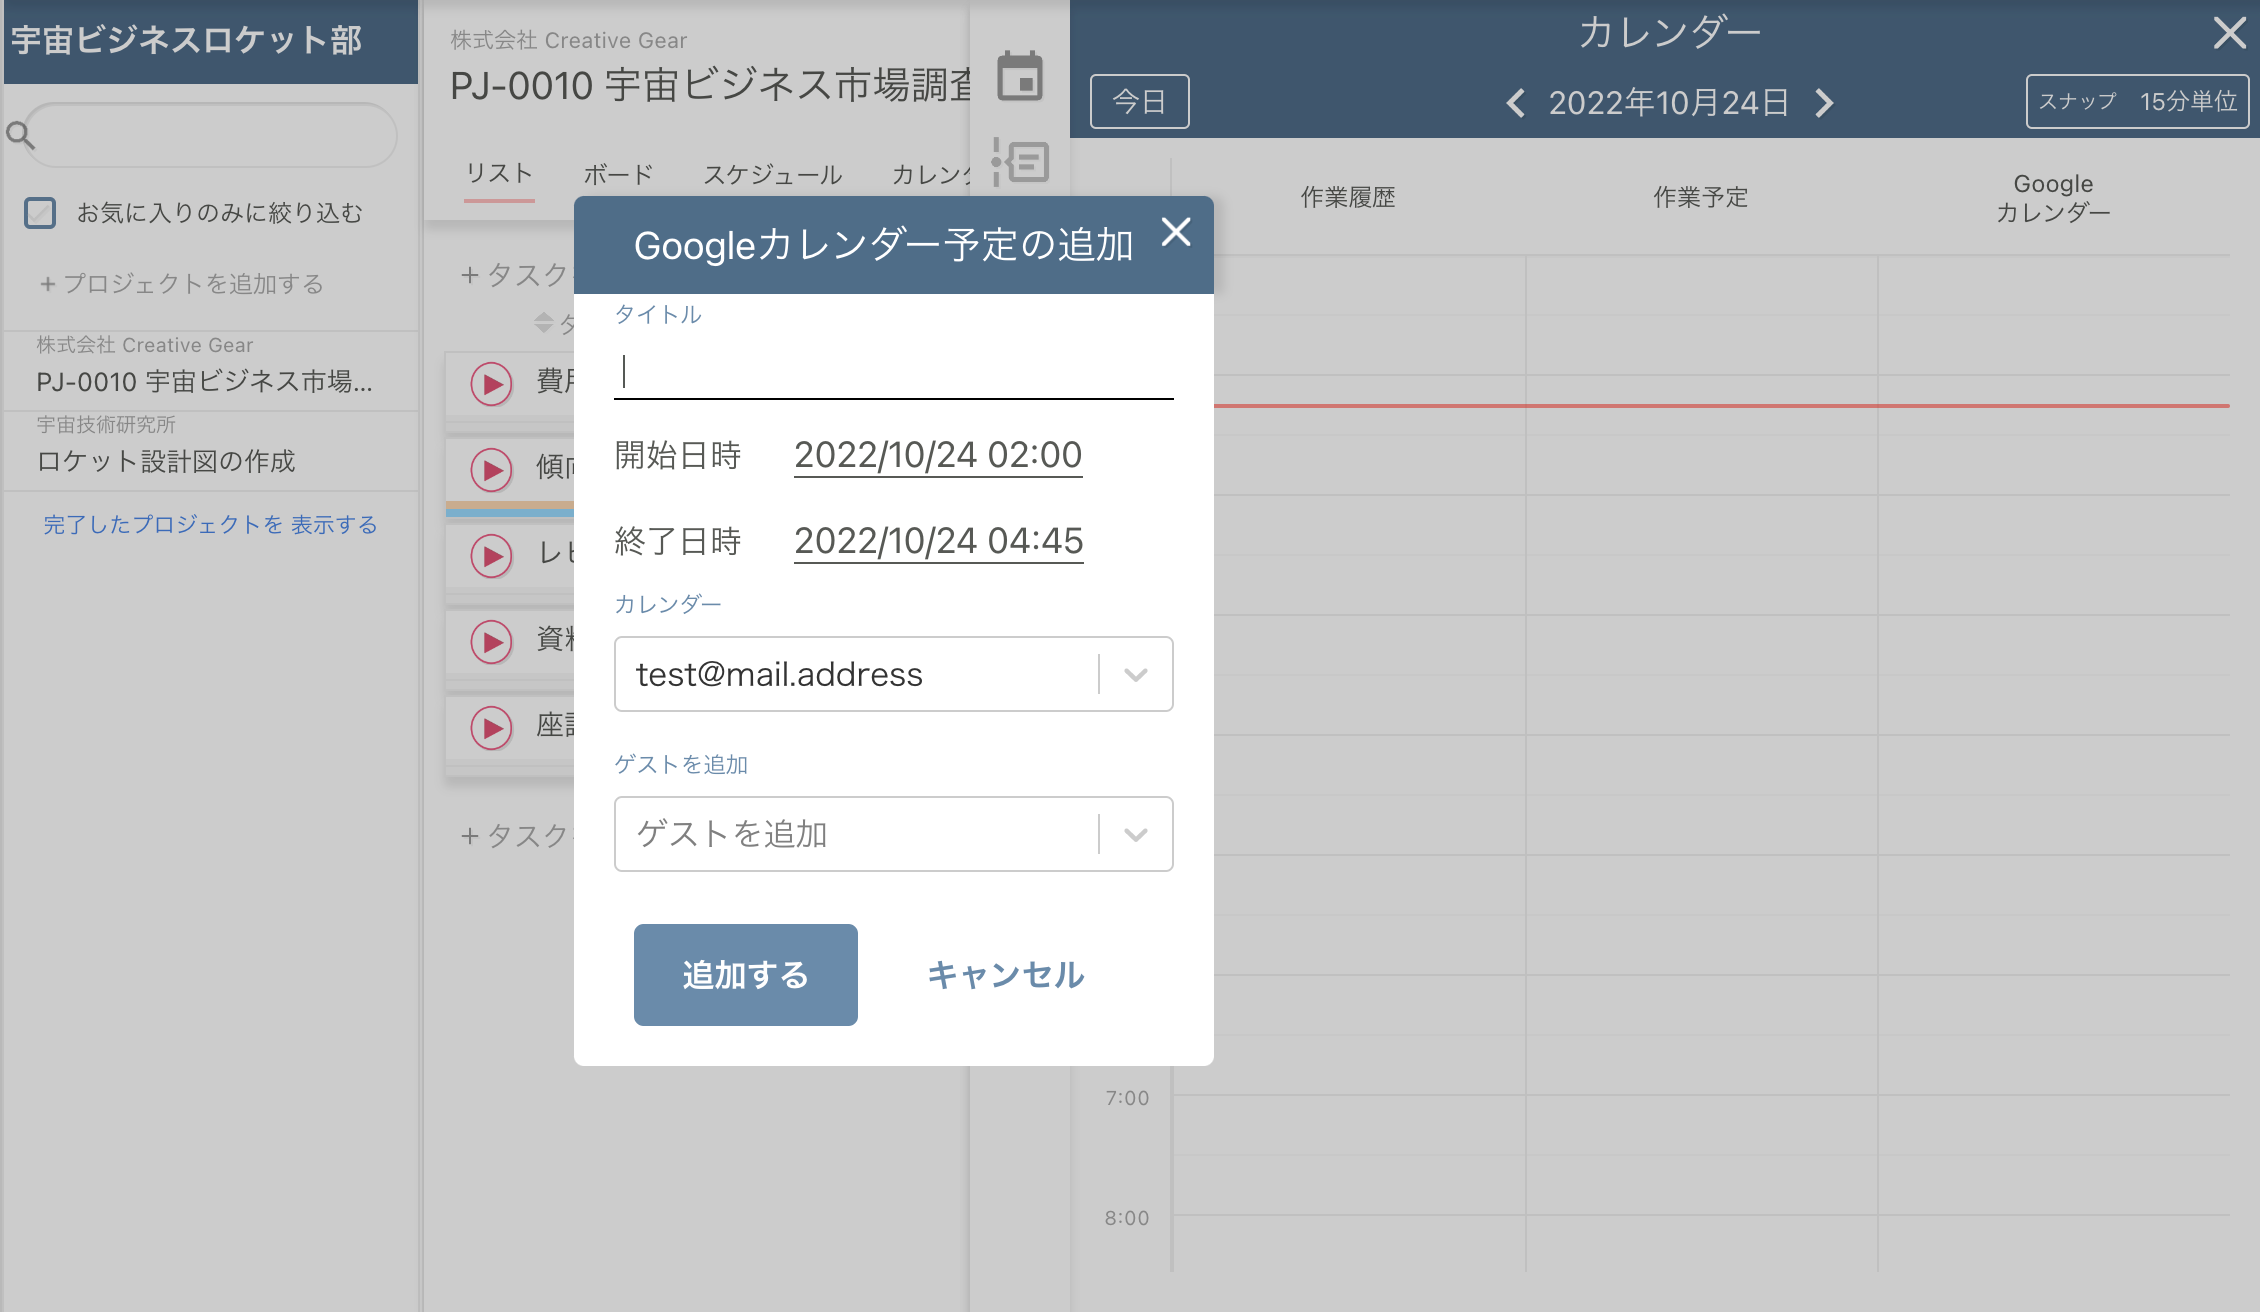Switch to the スケジュール tab

(774, 174)
